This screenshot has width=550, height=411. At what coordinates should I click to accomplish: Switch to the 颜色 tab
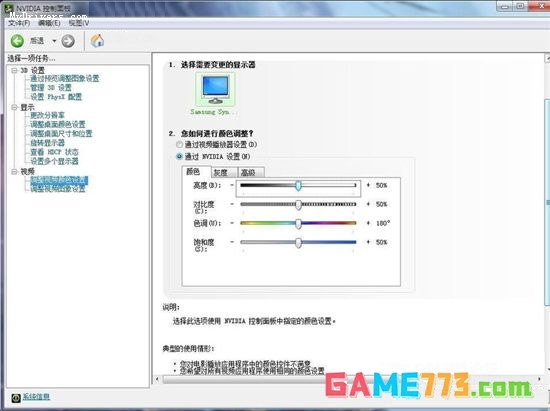[197, 171]
